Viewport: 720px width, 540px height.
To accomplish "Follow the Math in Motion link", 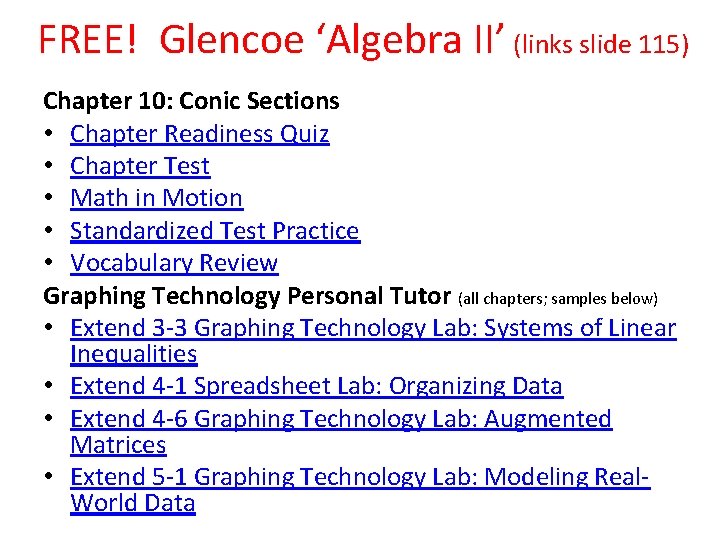I will click(157, 198).
